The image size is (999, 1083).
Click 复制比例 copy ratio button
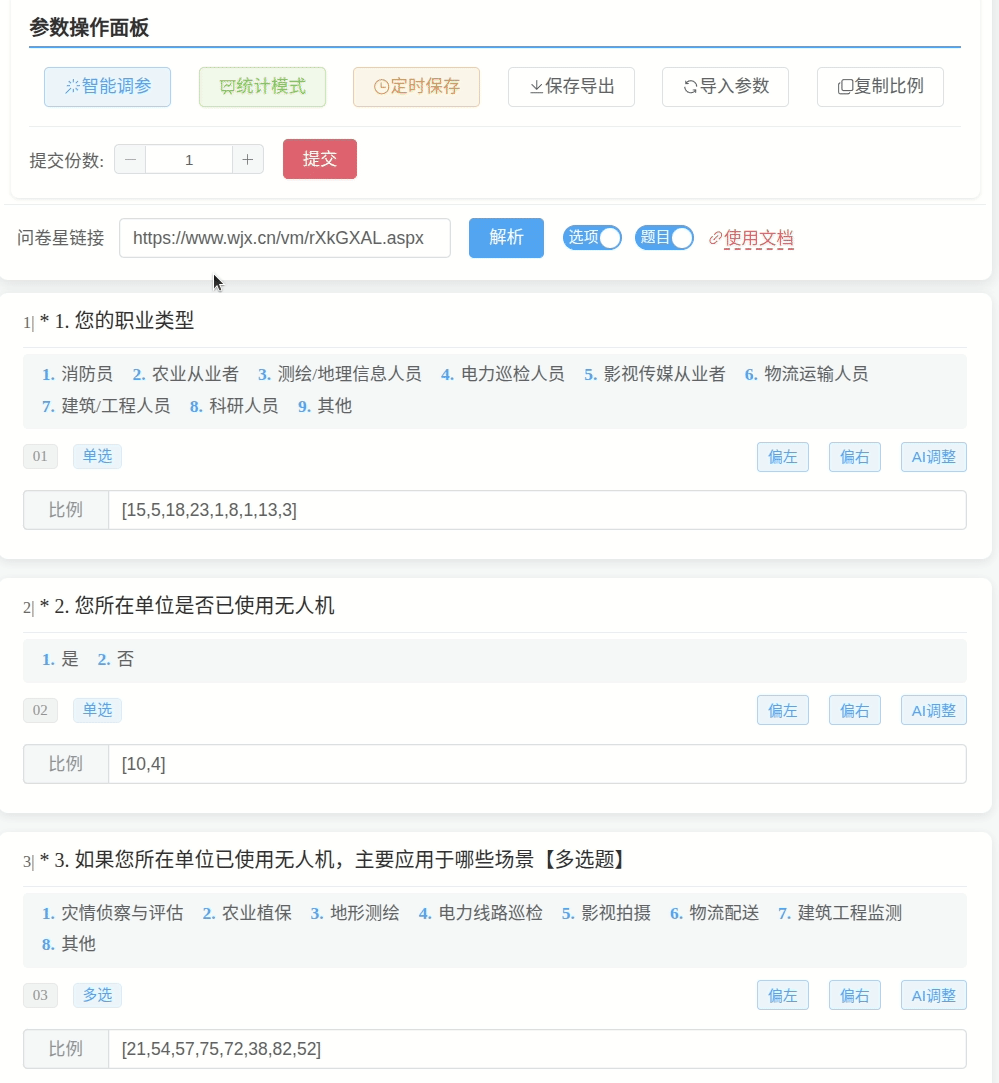point(880,87)
